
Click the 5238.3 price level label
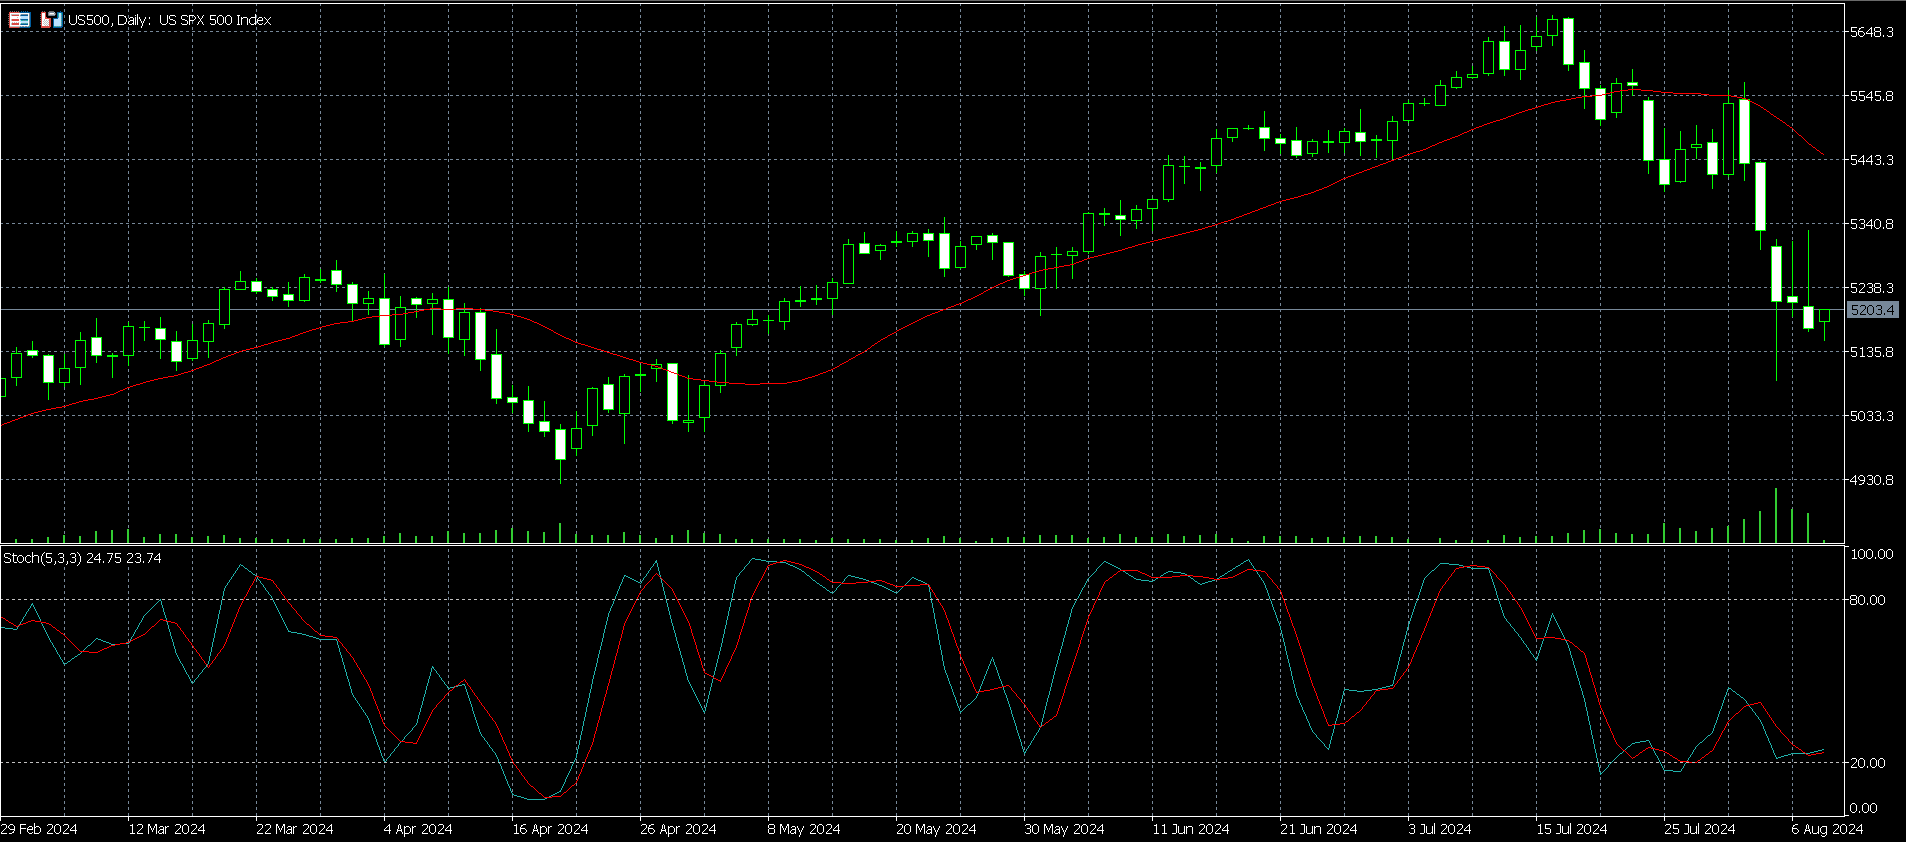(1871, 288)
